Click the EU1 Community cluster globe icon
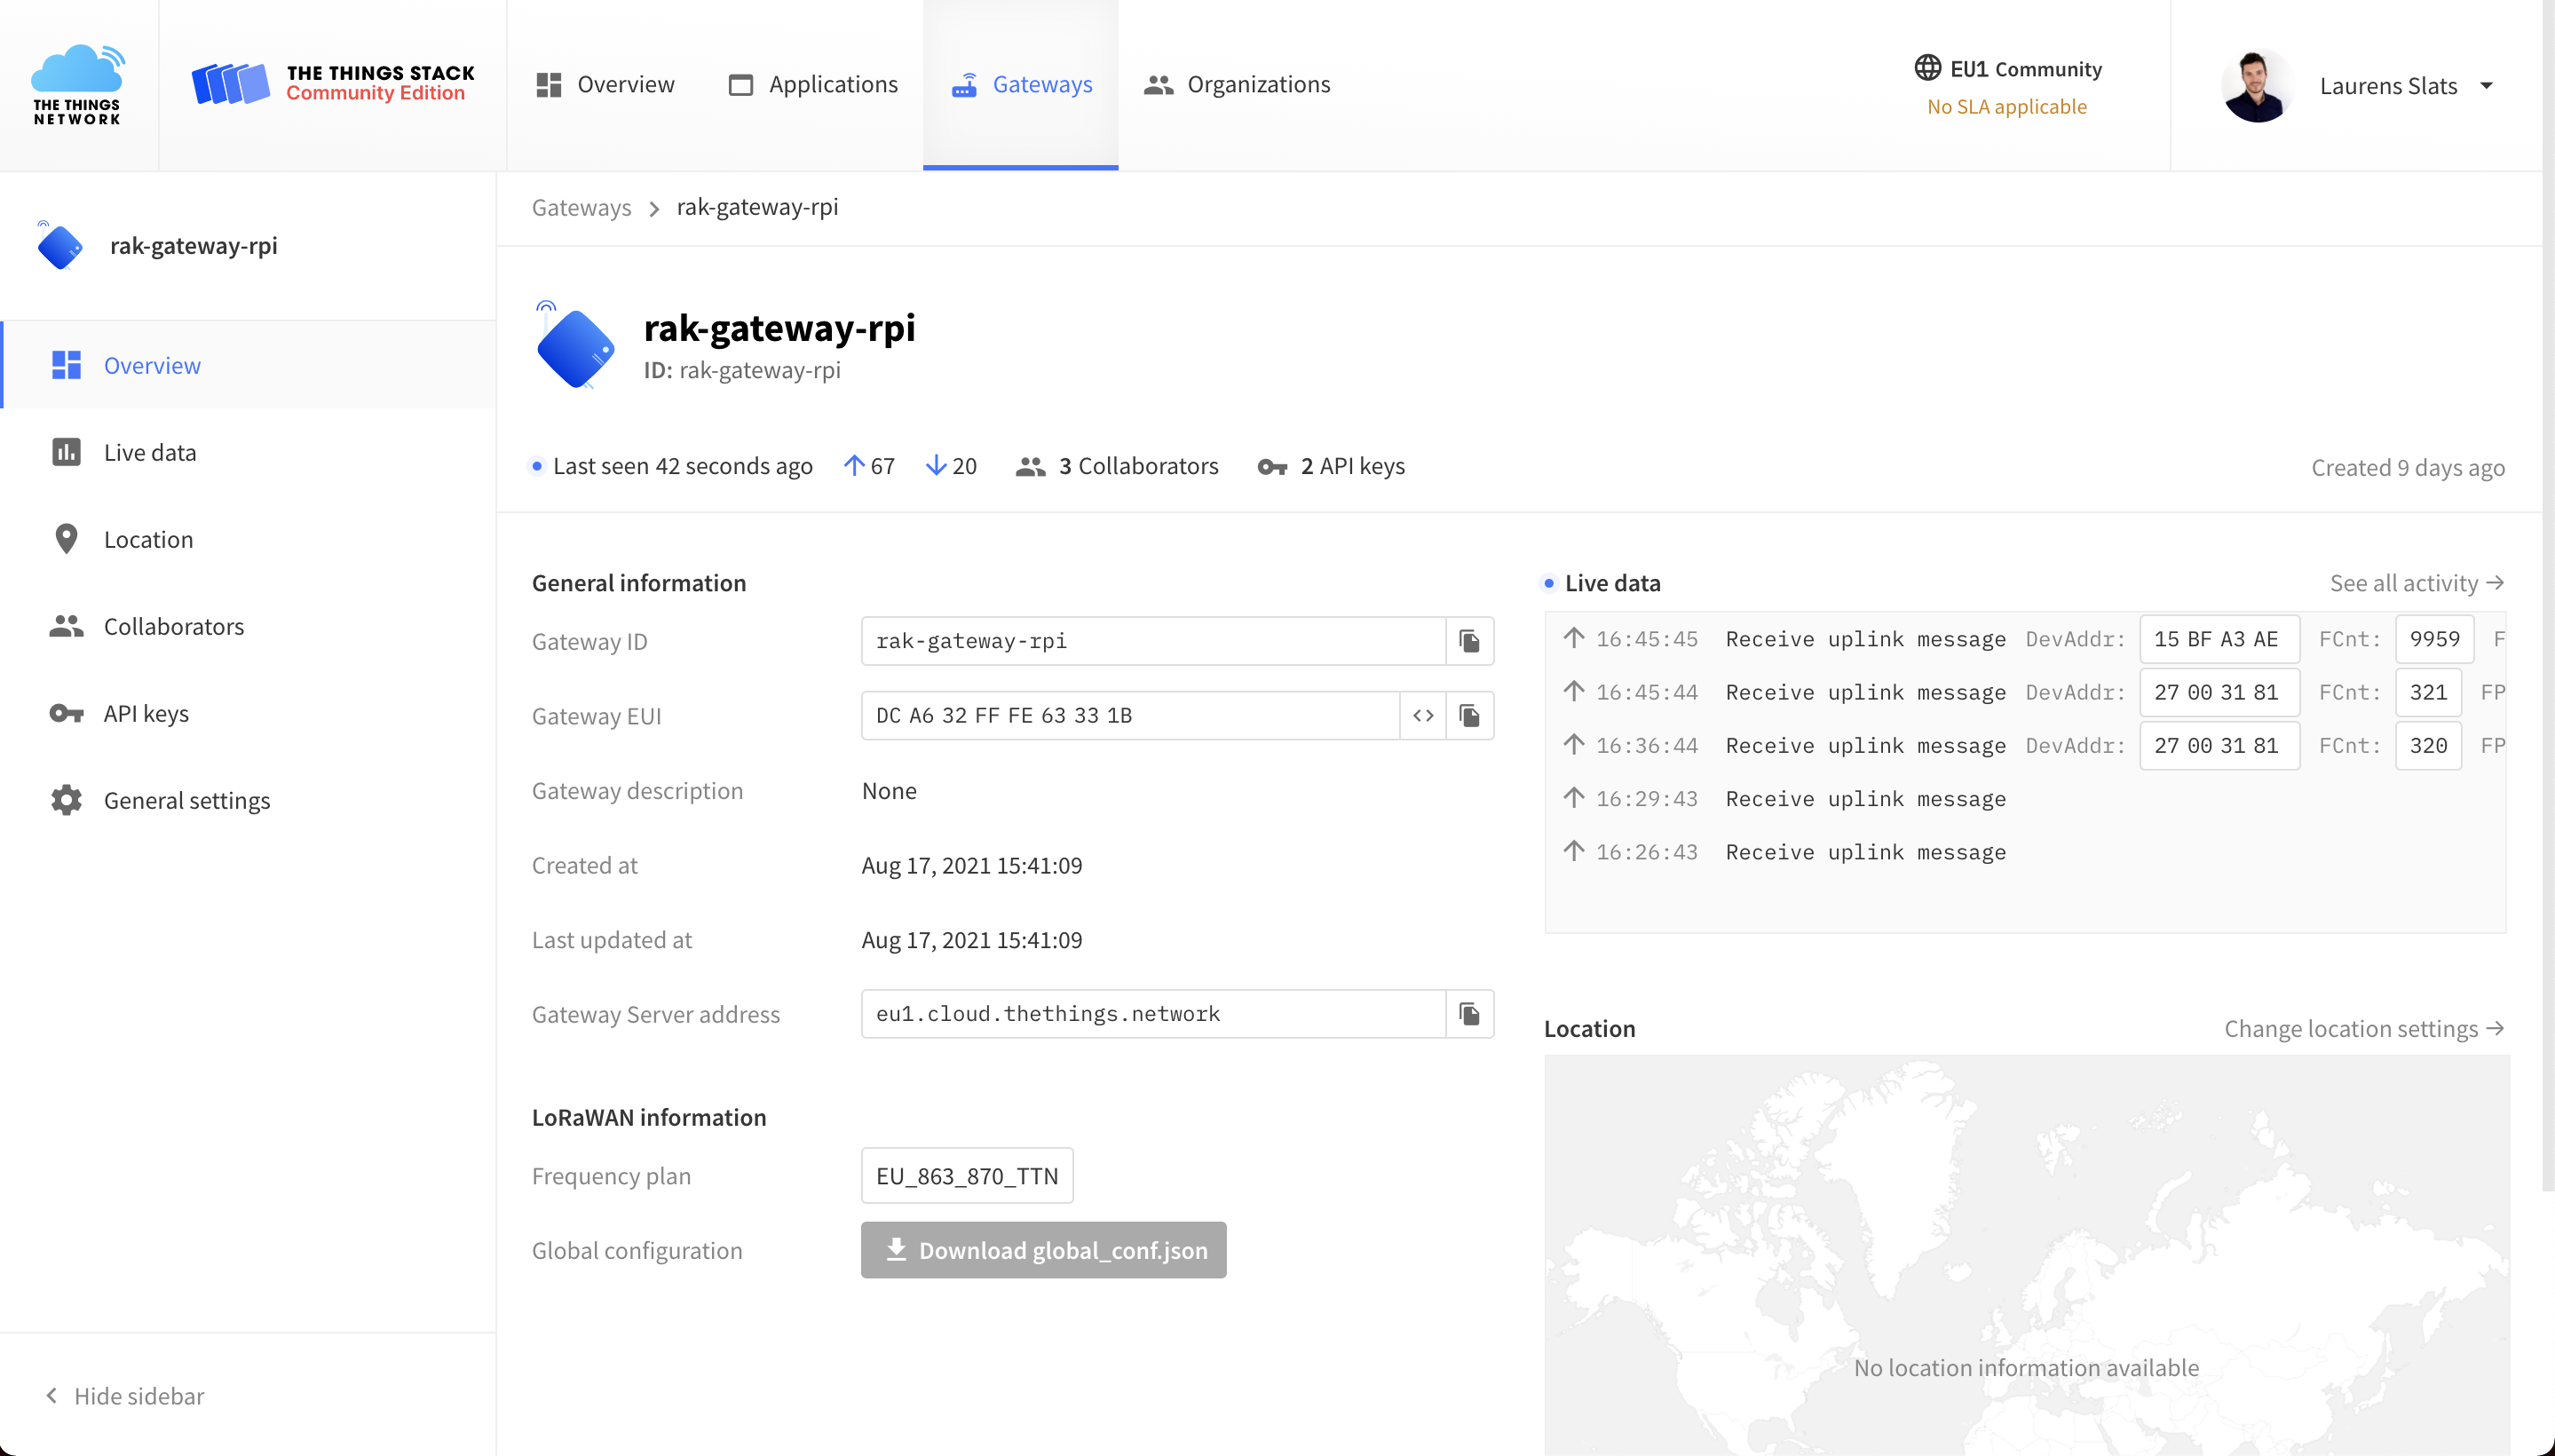Screen dimensions: 2555x1456 [1927, 68]
